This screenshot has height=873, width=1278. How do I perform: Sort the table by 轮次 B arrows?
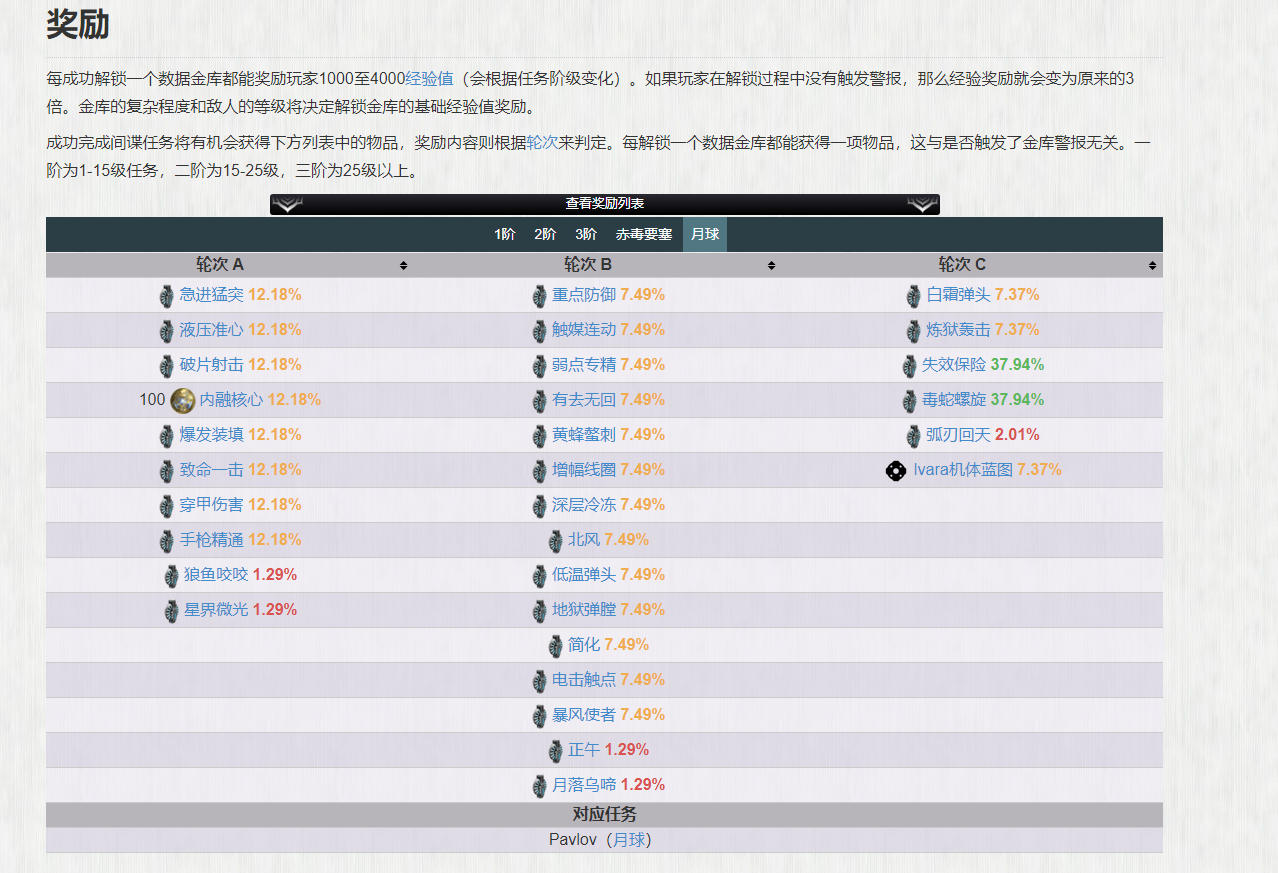tap(771, 266)
